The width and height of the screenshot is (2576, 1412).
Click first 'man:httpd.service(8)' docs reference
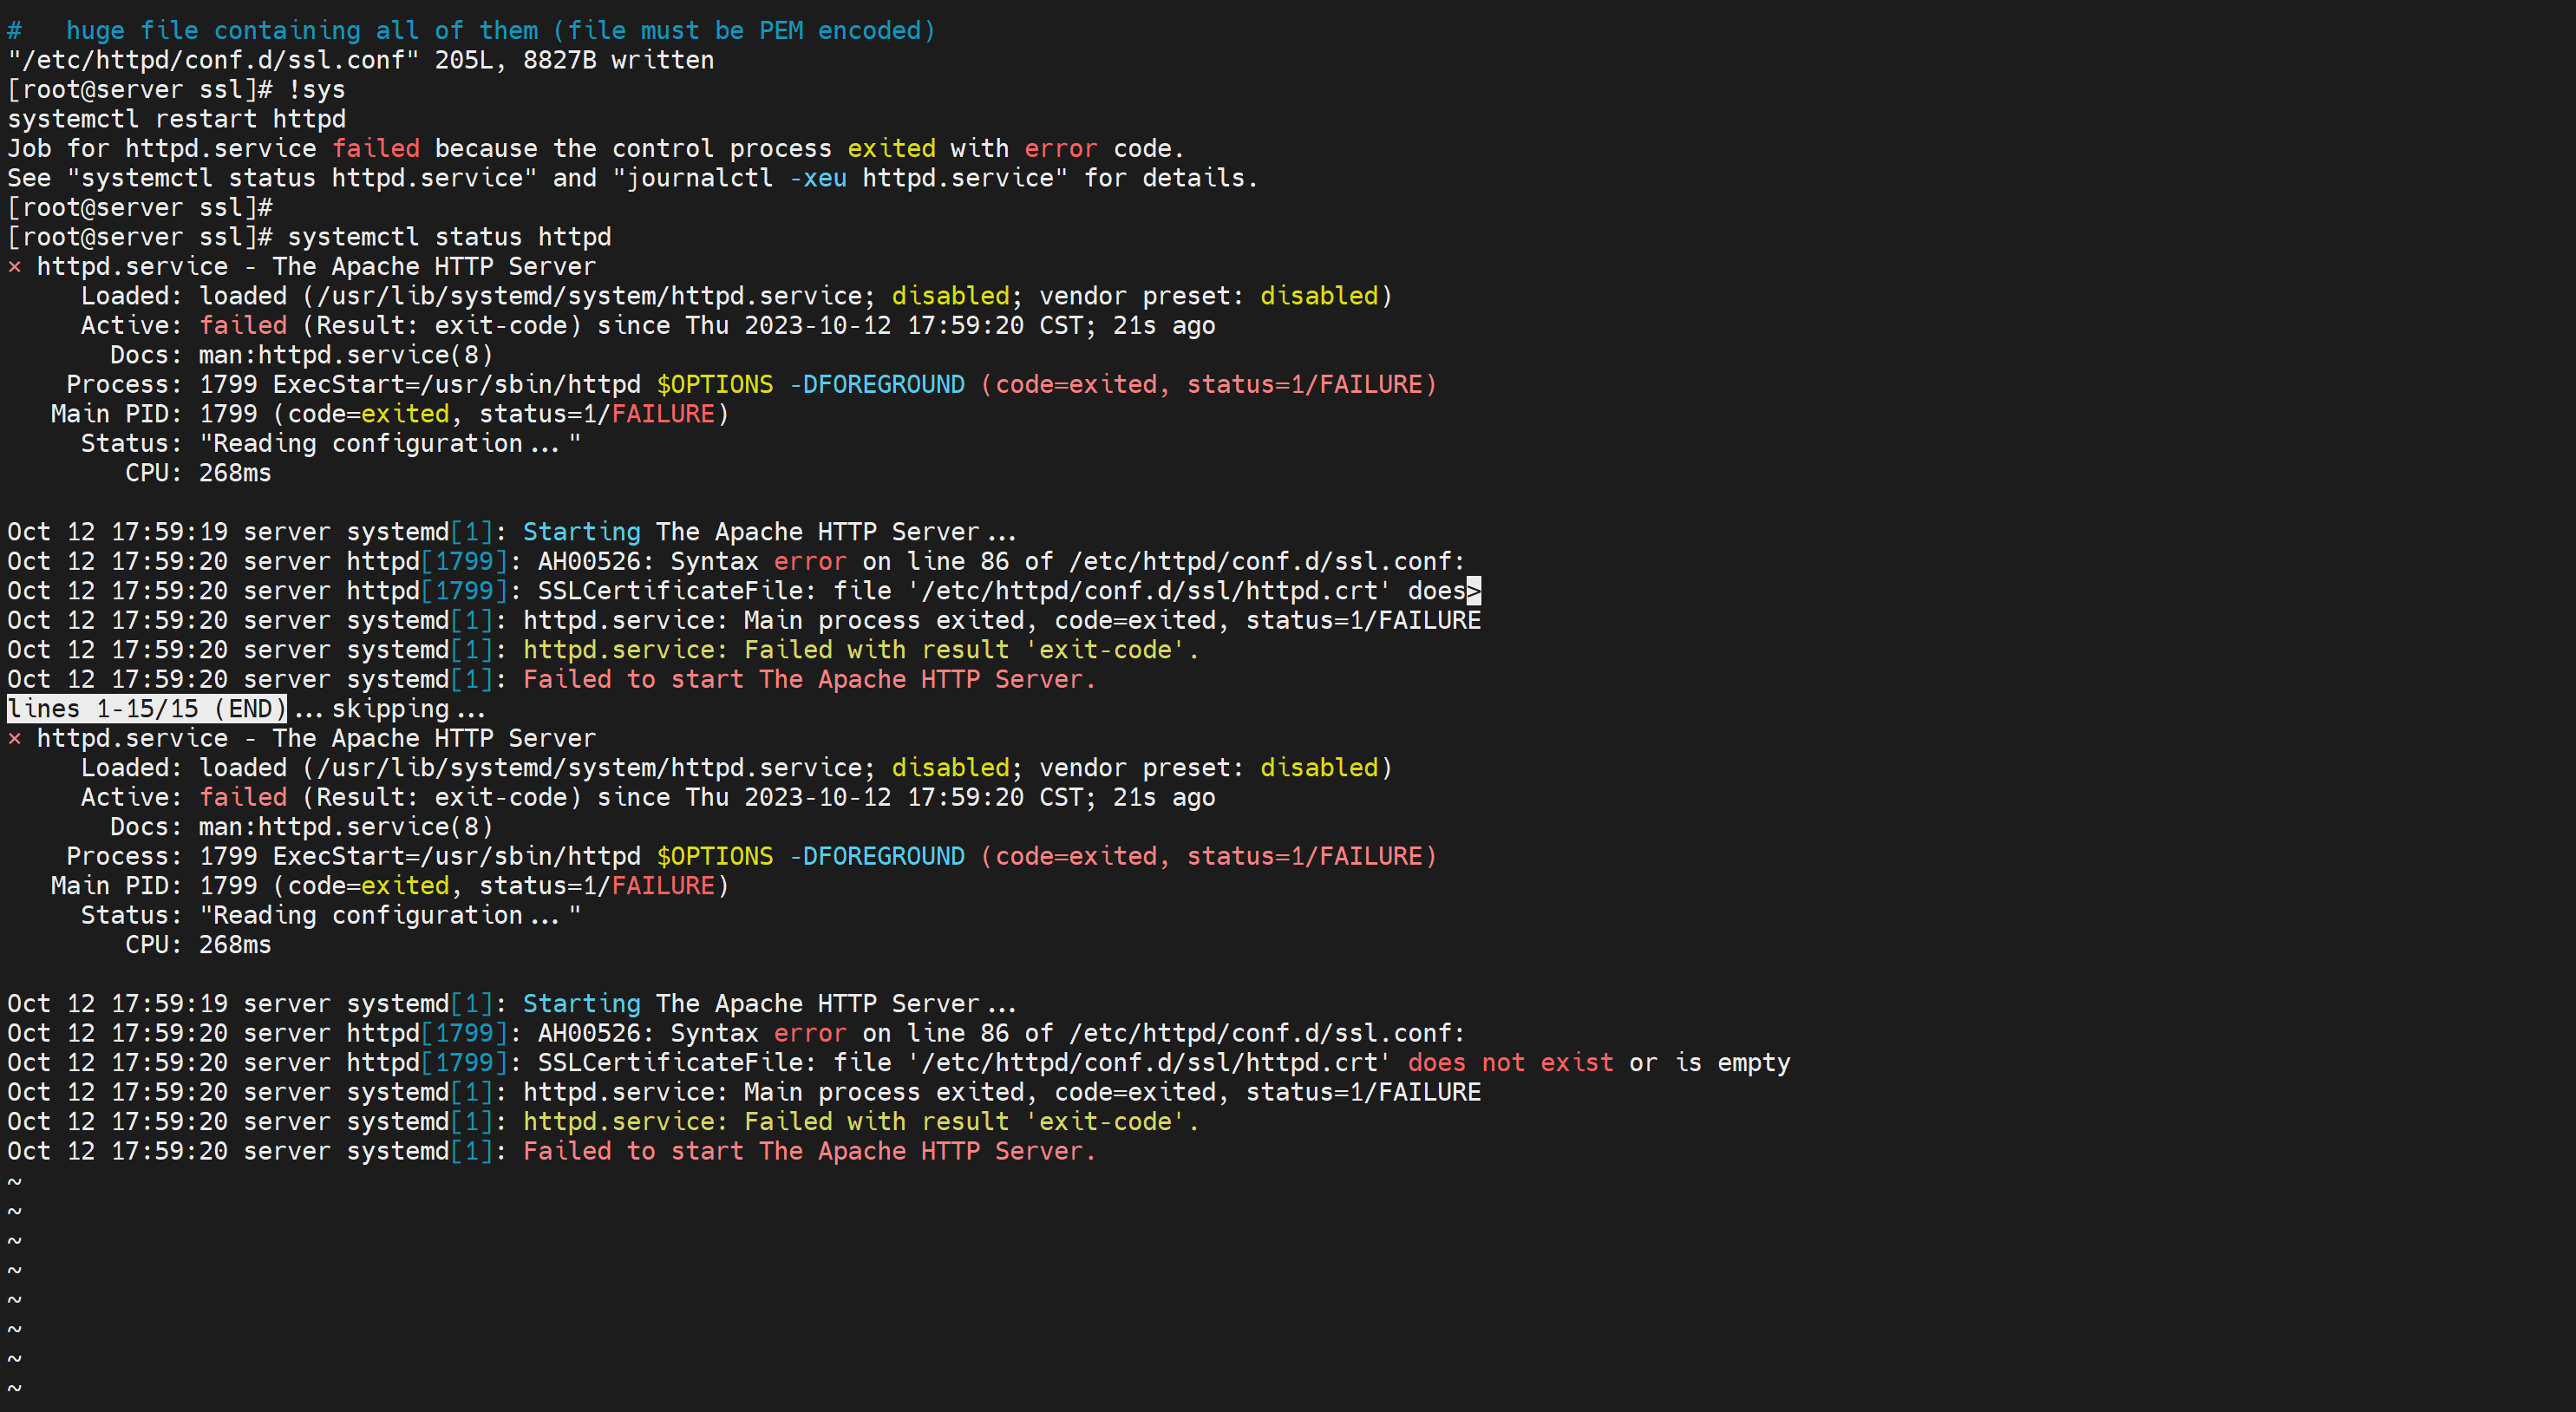345,355
